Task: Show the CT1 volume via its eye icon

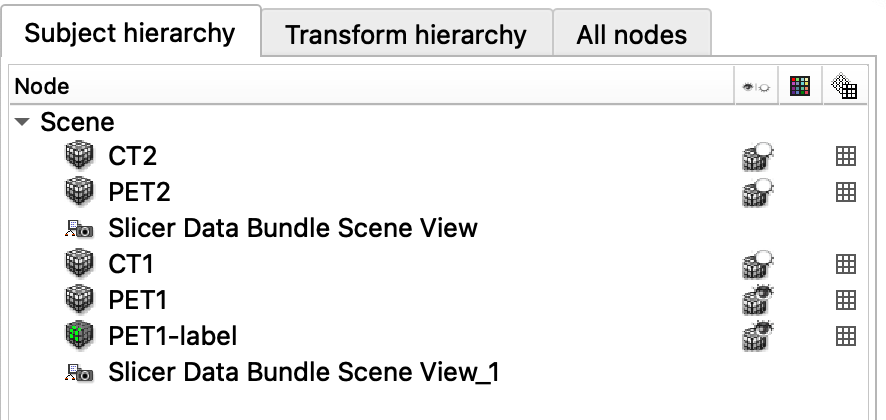Action: click(x=757, y=264)
